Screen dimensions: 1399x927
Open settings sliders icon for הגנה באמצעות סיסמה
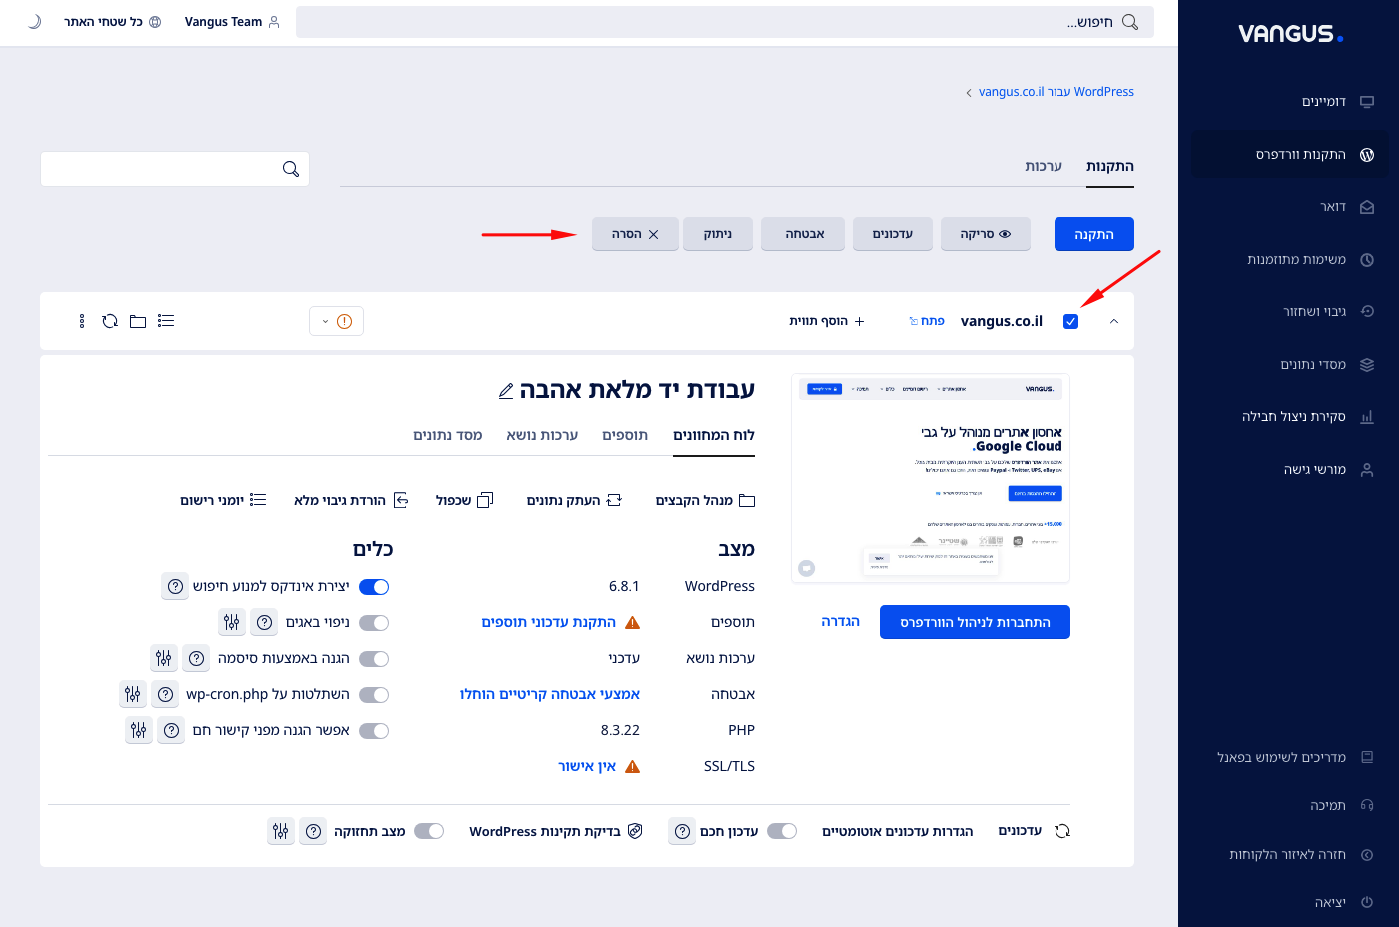(164, 659)
